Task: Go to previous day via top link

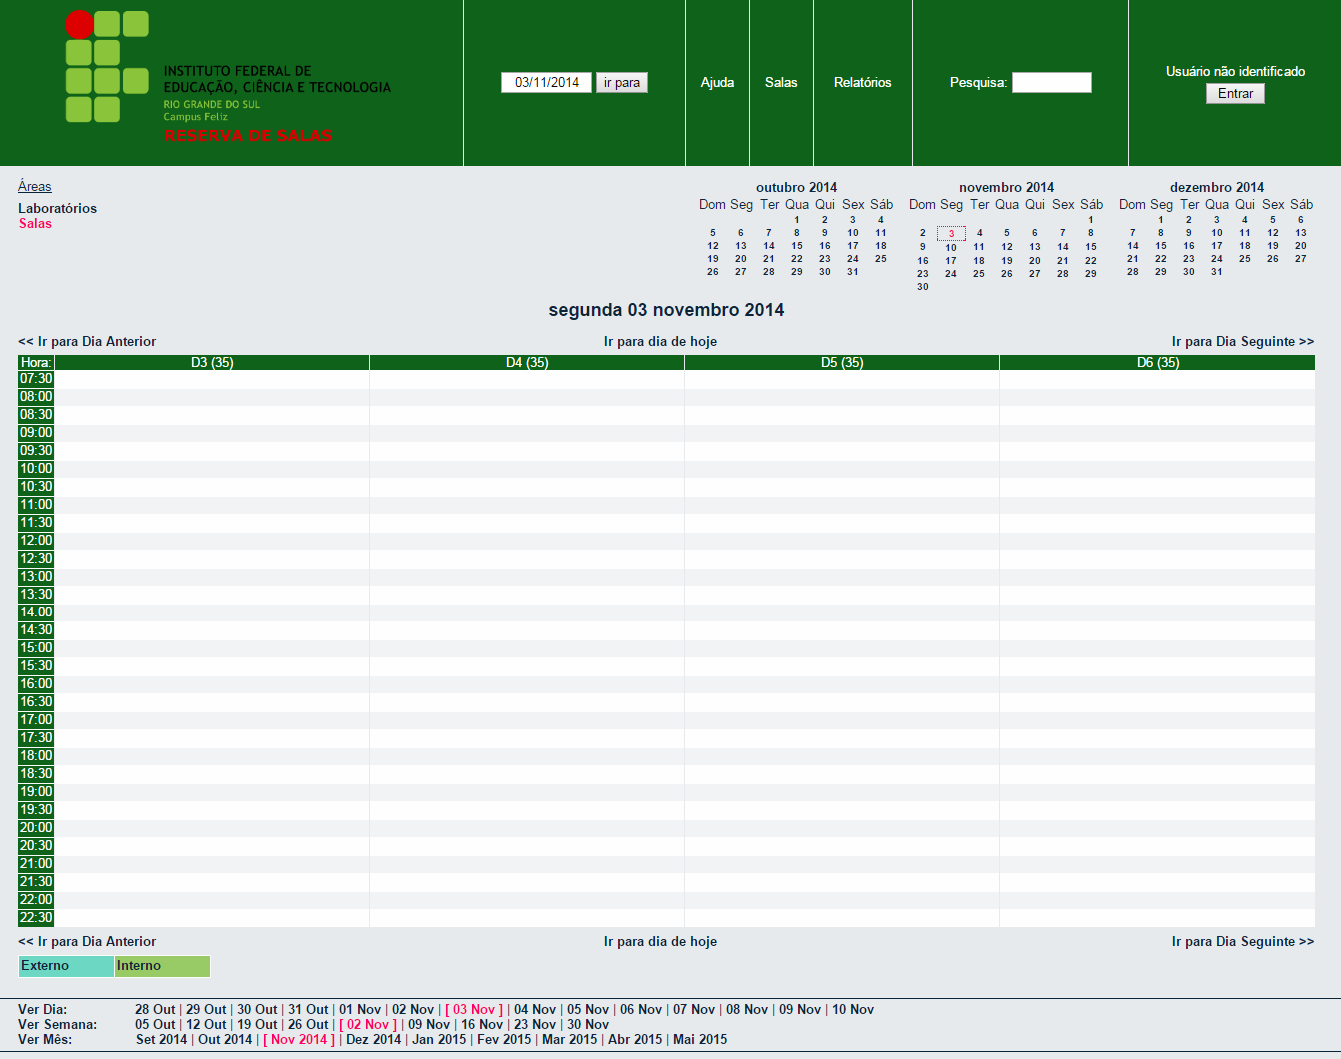Action: pos(87,341)
